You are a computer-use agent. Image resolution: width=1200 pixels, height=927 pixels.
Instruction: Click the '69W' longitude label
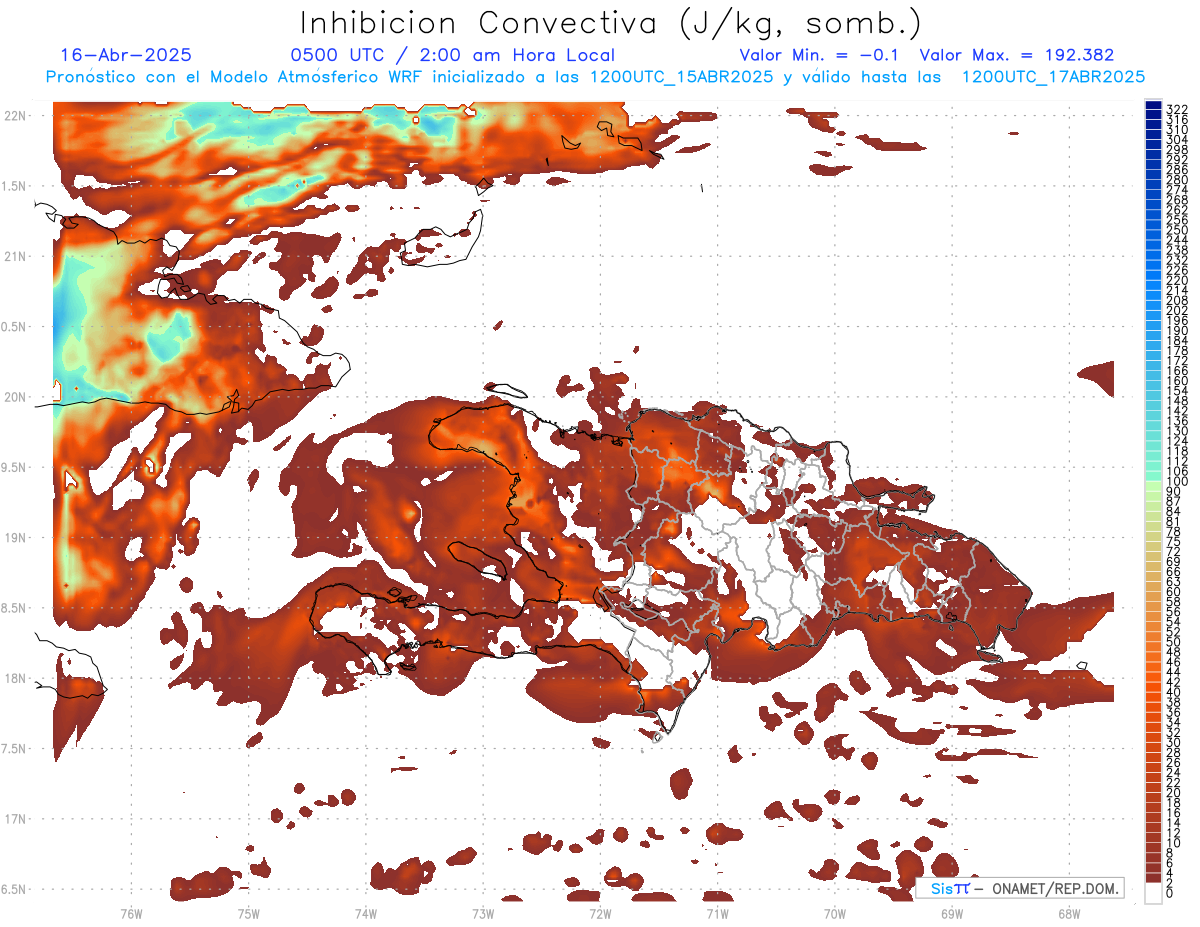pos(952,913)
